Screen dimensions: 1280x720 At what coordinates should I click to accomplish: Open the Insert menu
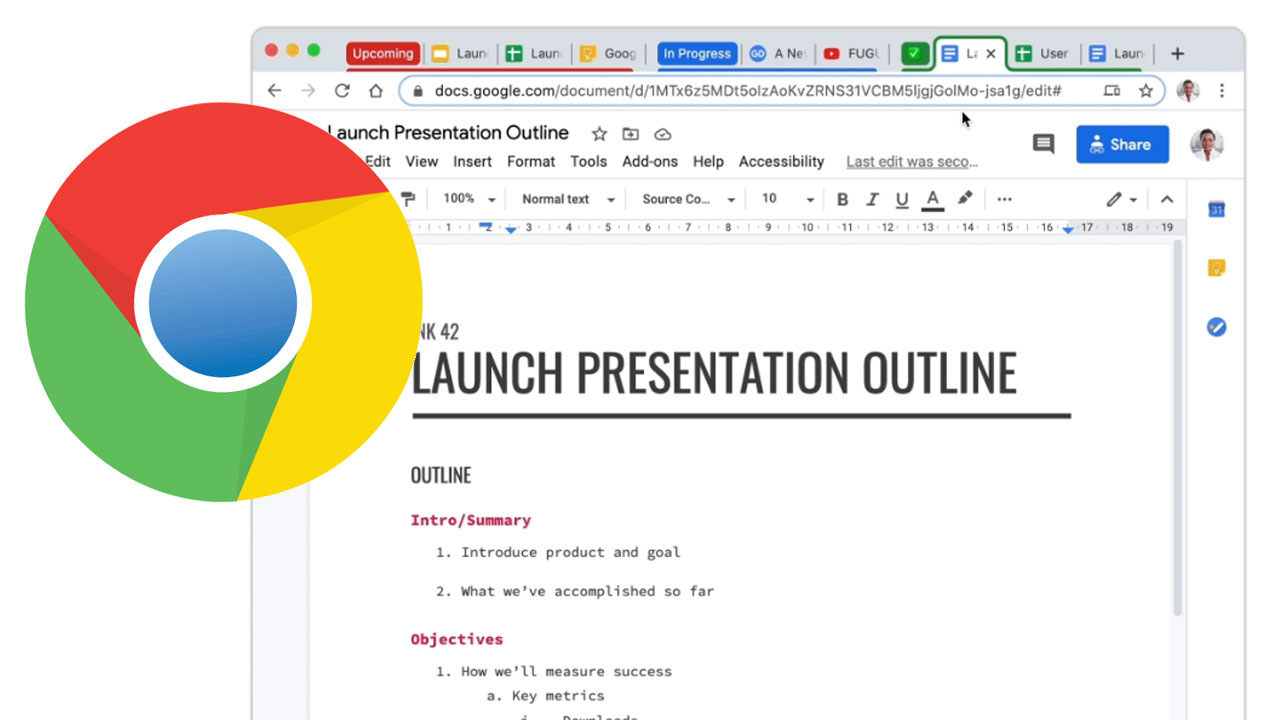coord(472,161)
